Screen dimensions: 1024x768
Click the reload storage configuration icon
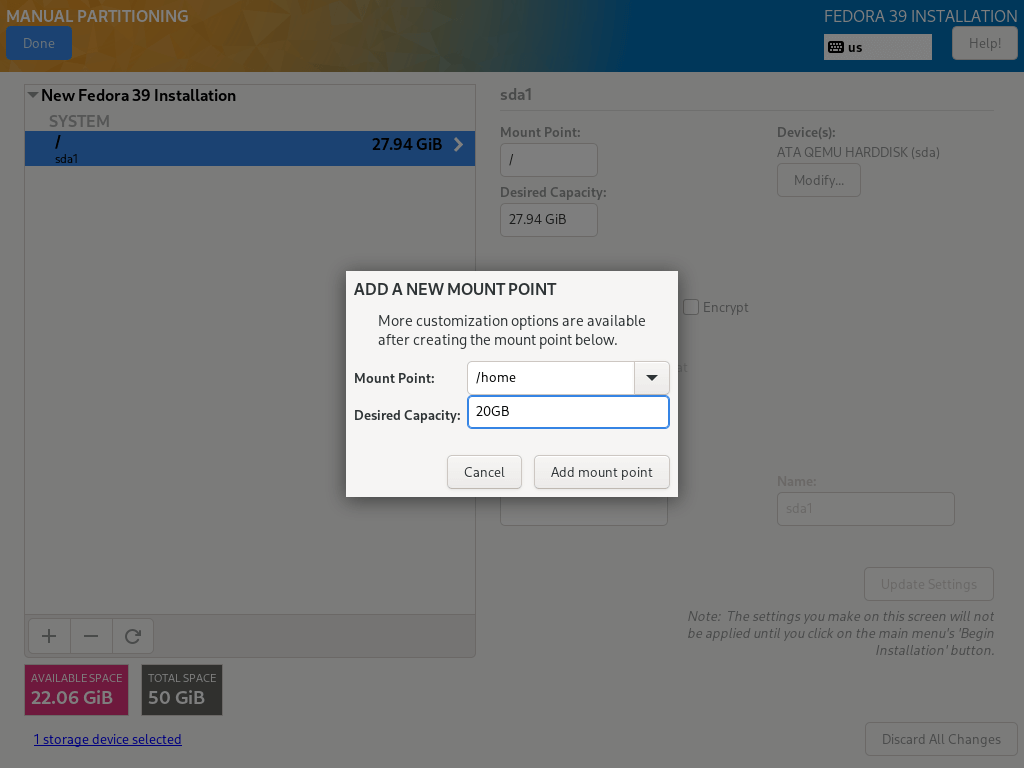pos(133,636)
